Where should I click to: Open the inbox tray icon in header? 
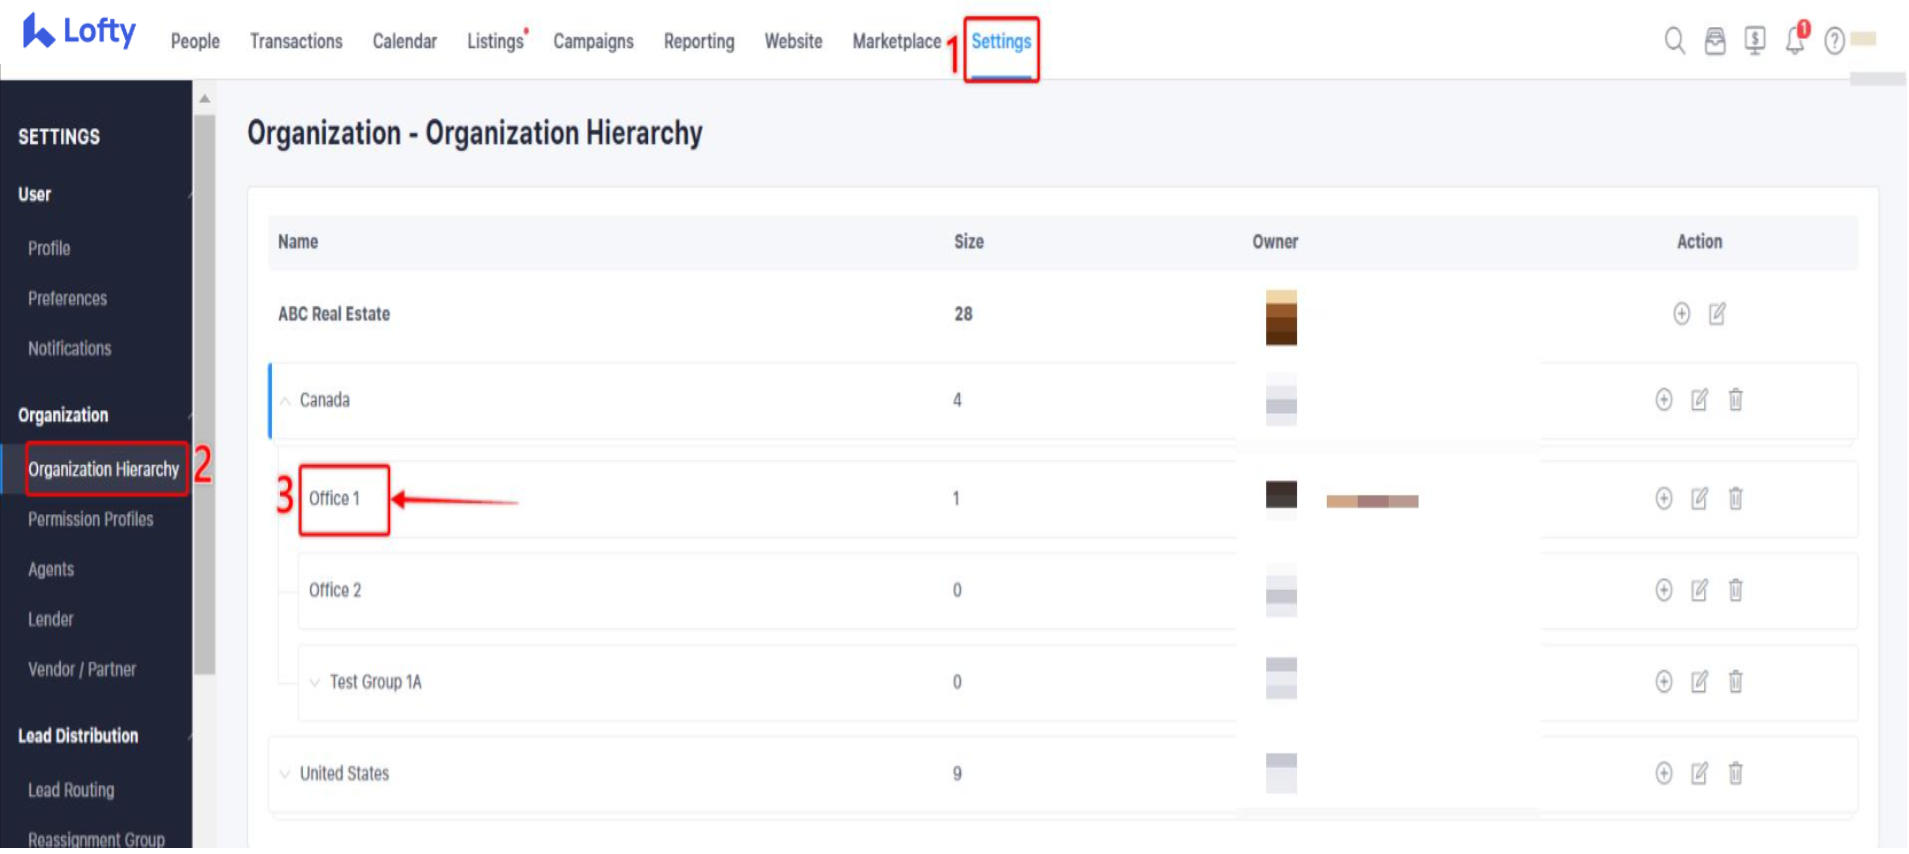[1715, 41]
